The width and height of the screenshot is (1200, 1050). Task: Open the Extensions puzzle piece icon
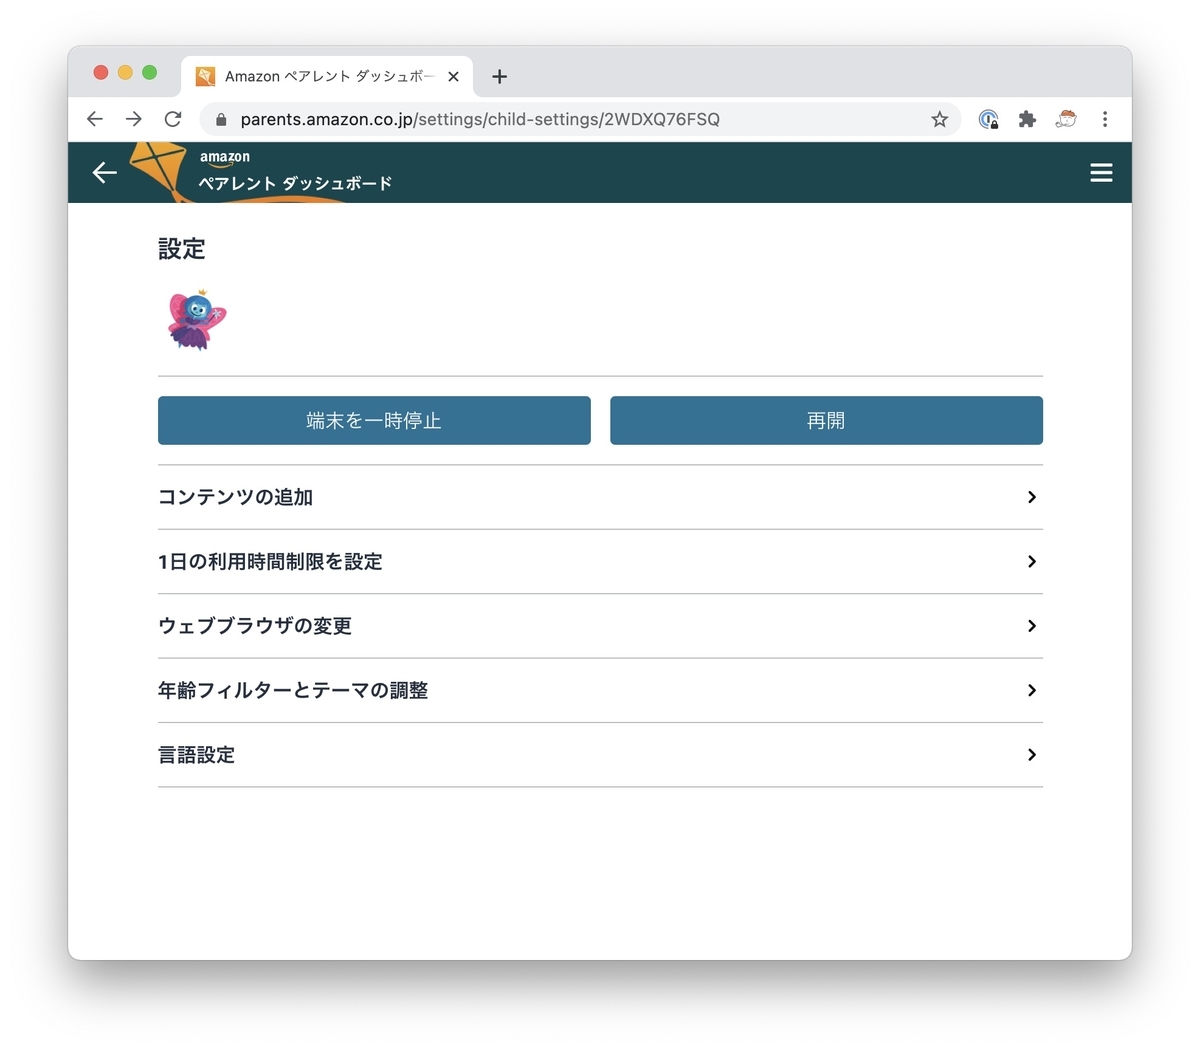coord(1027,119)
